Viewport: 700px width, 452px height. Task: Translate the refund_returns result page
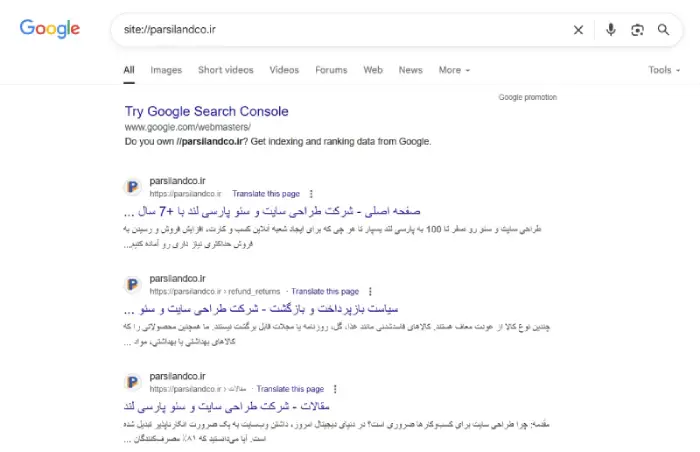tap(325, 292)
